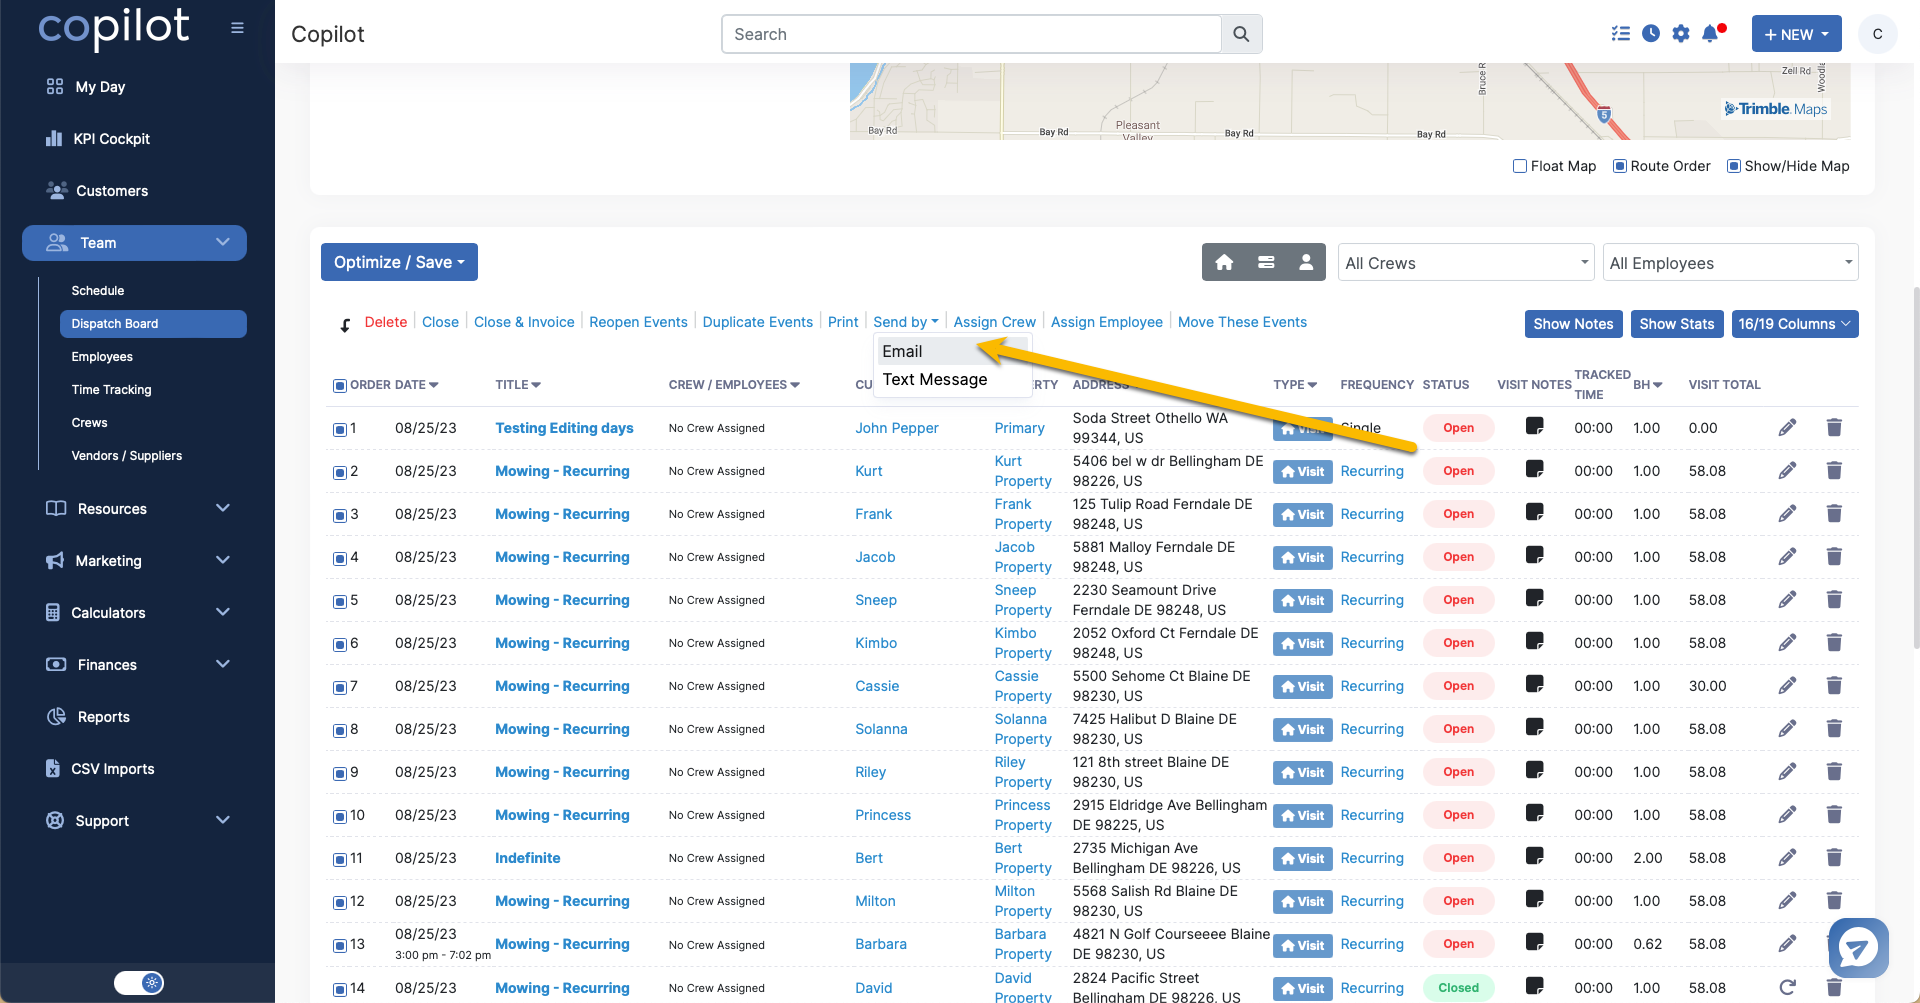
Task: Edit row 1 Testing Editing days with pencil
Action: (1788, 428)
